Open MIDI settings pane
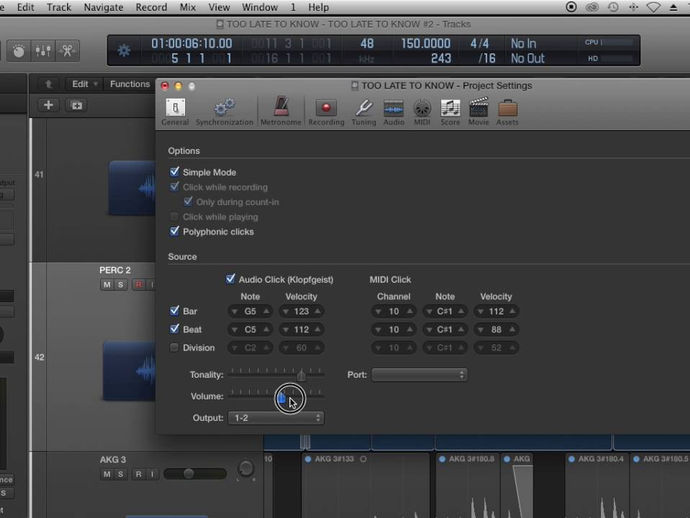 coord(422,112)
